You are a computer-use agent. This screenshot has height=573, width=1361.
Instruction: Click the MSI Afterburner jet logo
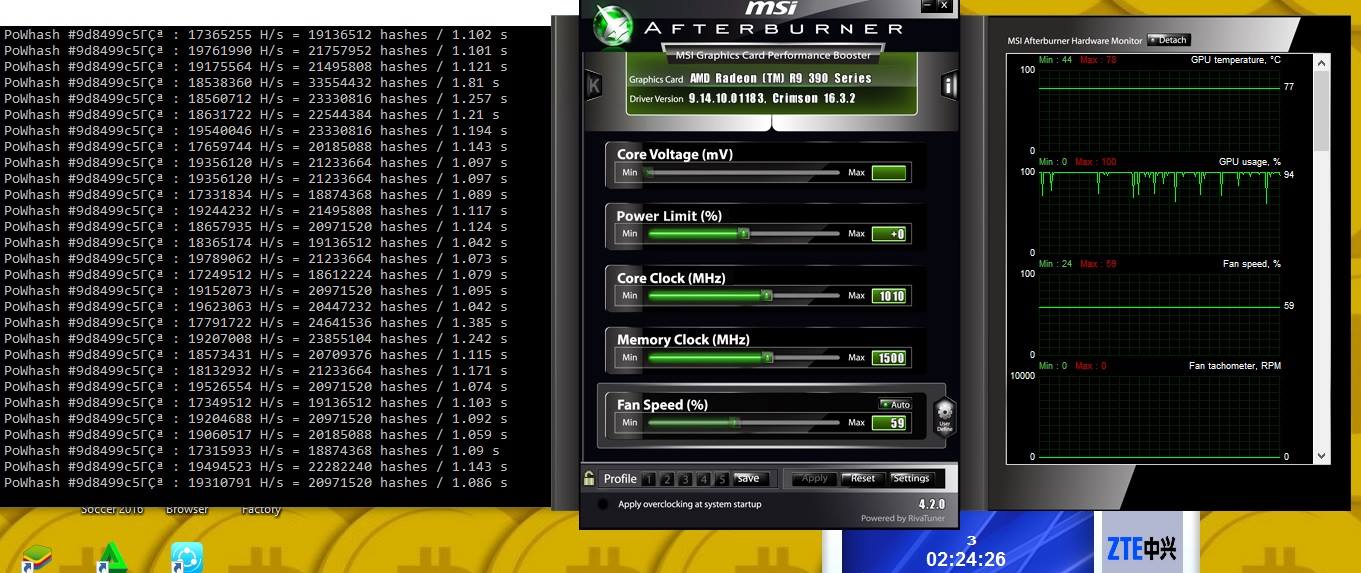613,26
